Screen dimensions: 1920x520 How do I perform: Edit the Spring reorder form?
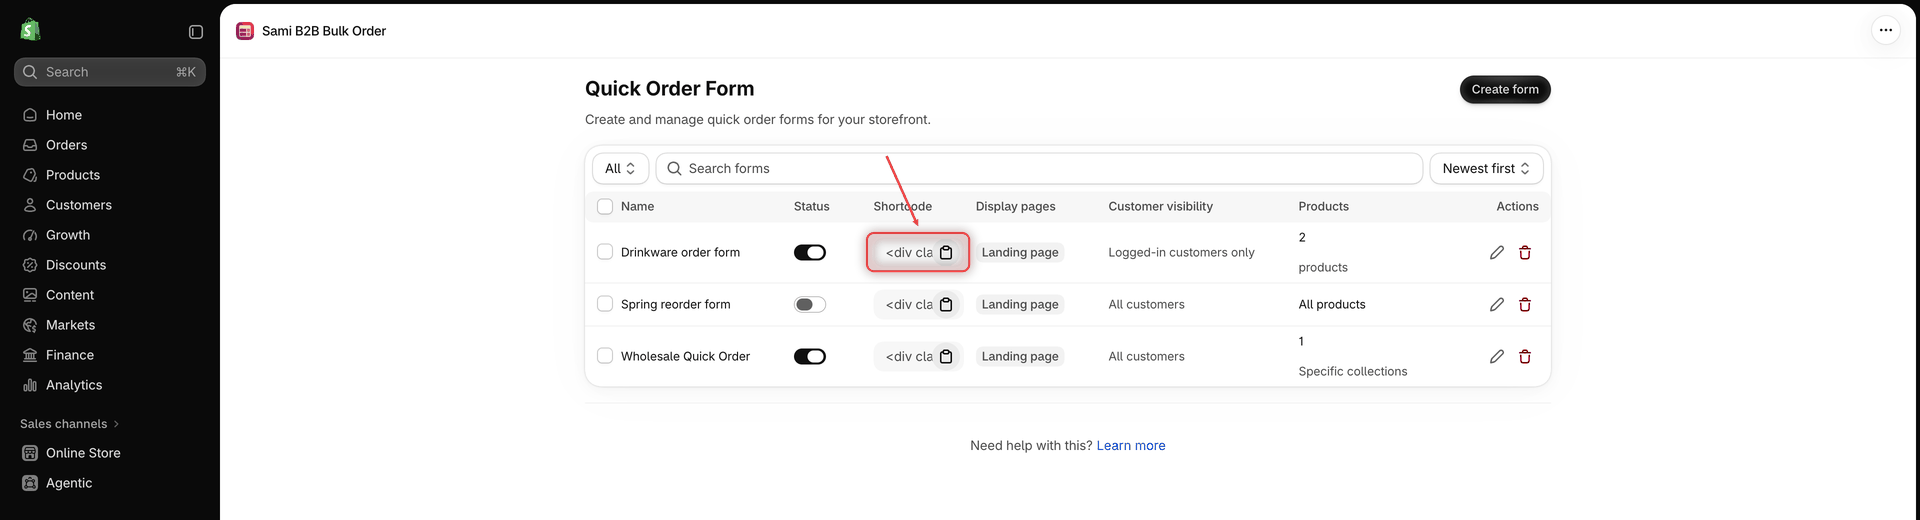[1497, 304]
